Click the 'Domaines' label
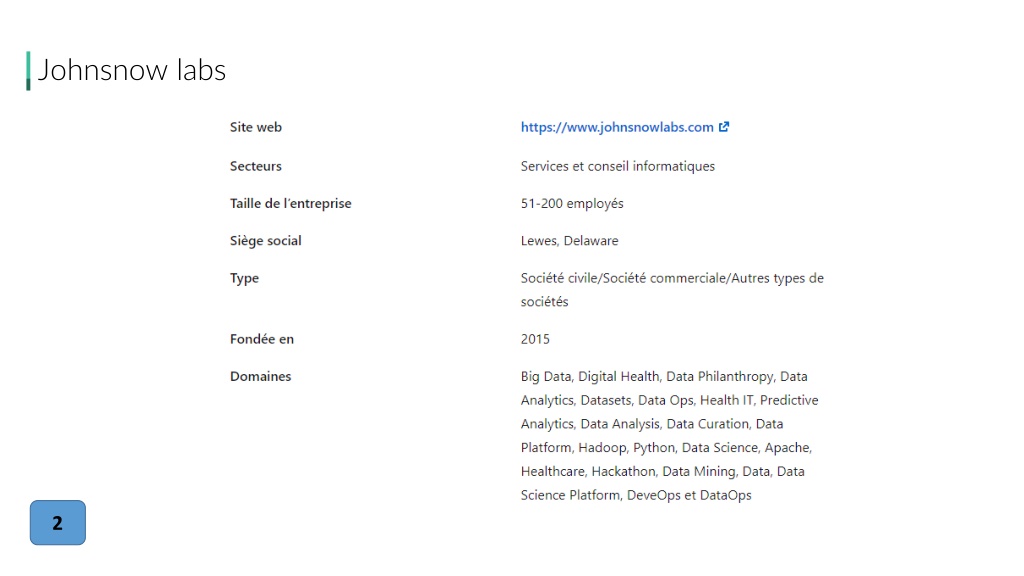 tap(260, 376)
